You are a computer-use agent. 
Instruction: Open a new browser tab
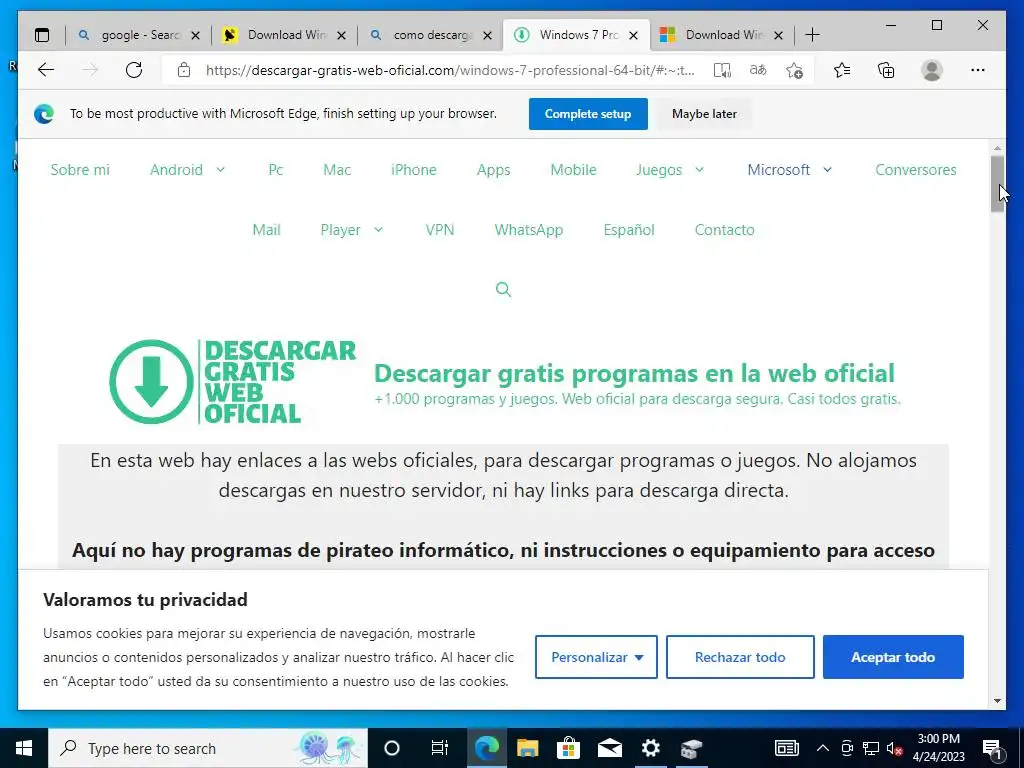click(812, 35)
